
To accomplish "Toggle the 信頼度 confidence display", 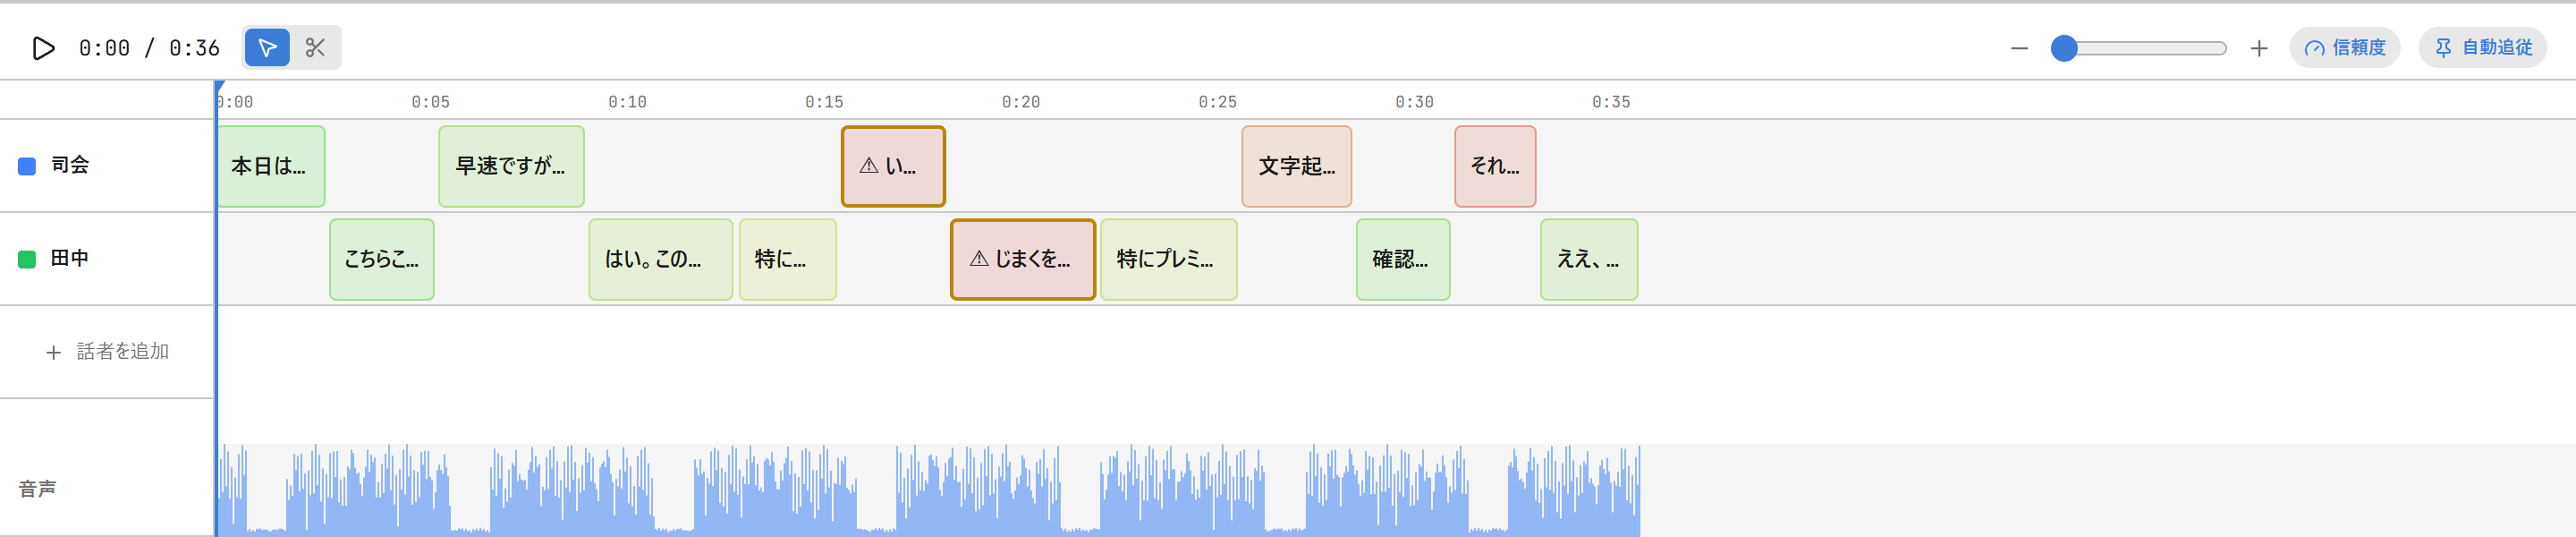I will [x=2344, y=48].
